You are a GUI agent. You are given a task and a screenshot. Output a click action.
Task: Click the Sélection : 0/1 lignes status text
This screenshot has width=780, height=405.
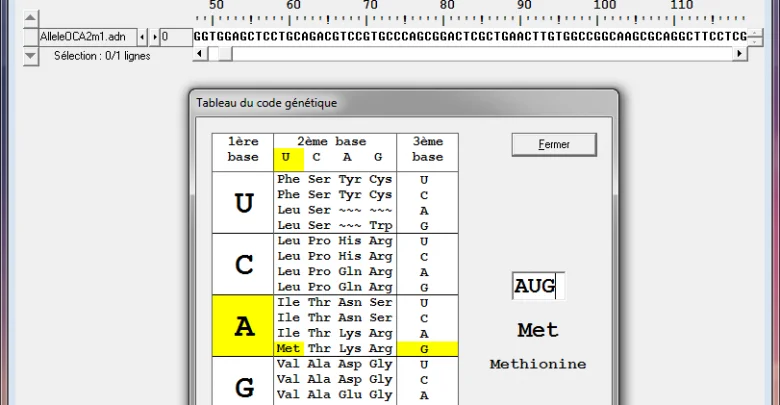coord(102,56)
